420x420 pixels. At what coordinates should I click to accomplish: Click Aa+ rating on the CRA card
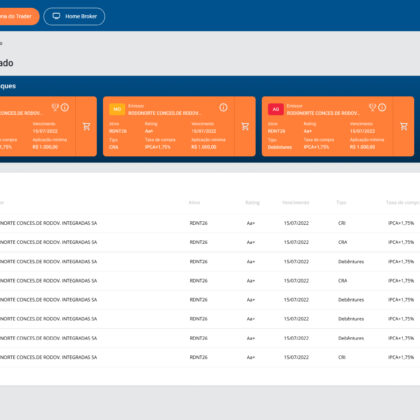pyautogui.click(x=149, y=131)
